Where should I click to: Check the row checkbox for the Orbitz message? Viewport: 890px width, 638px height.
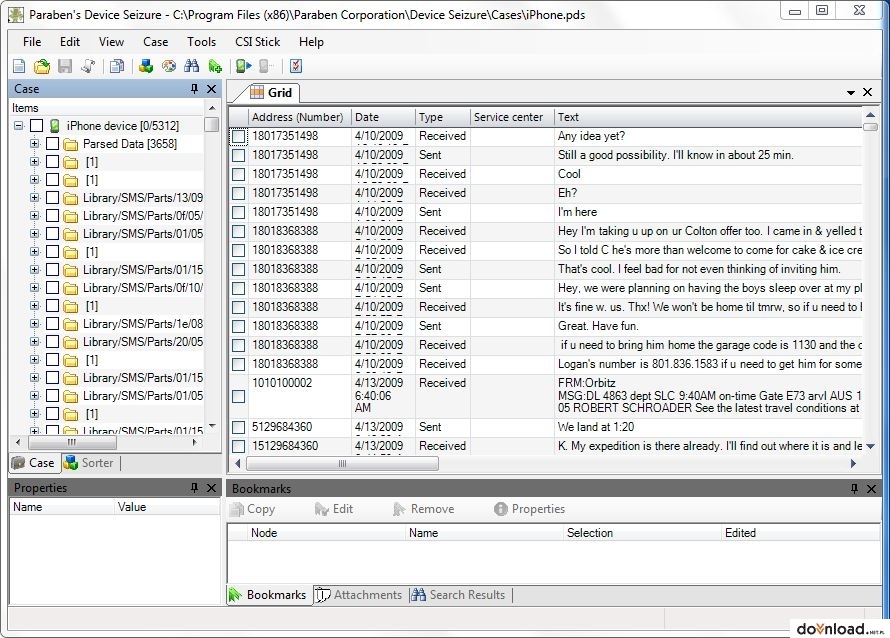pyautogui.click(x=238, y=396)
